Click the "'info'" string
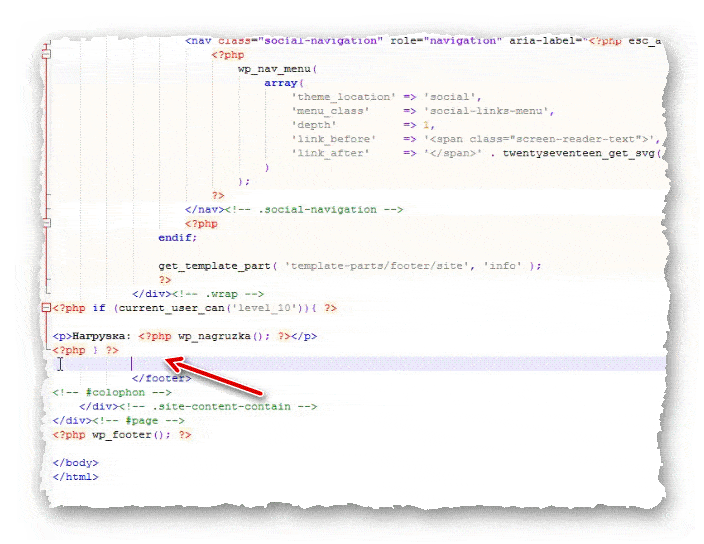704x544 pixels. pyautogui.click(x=502, y=266)
